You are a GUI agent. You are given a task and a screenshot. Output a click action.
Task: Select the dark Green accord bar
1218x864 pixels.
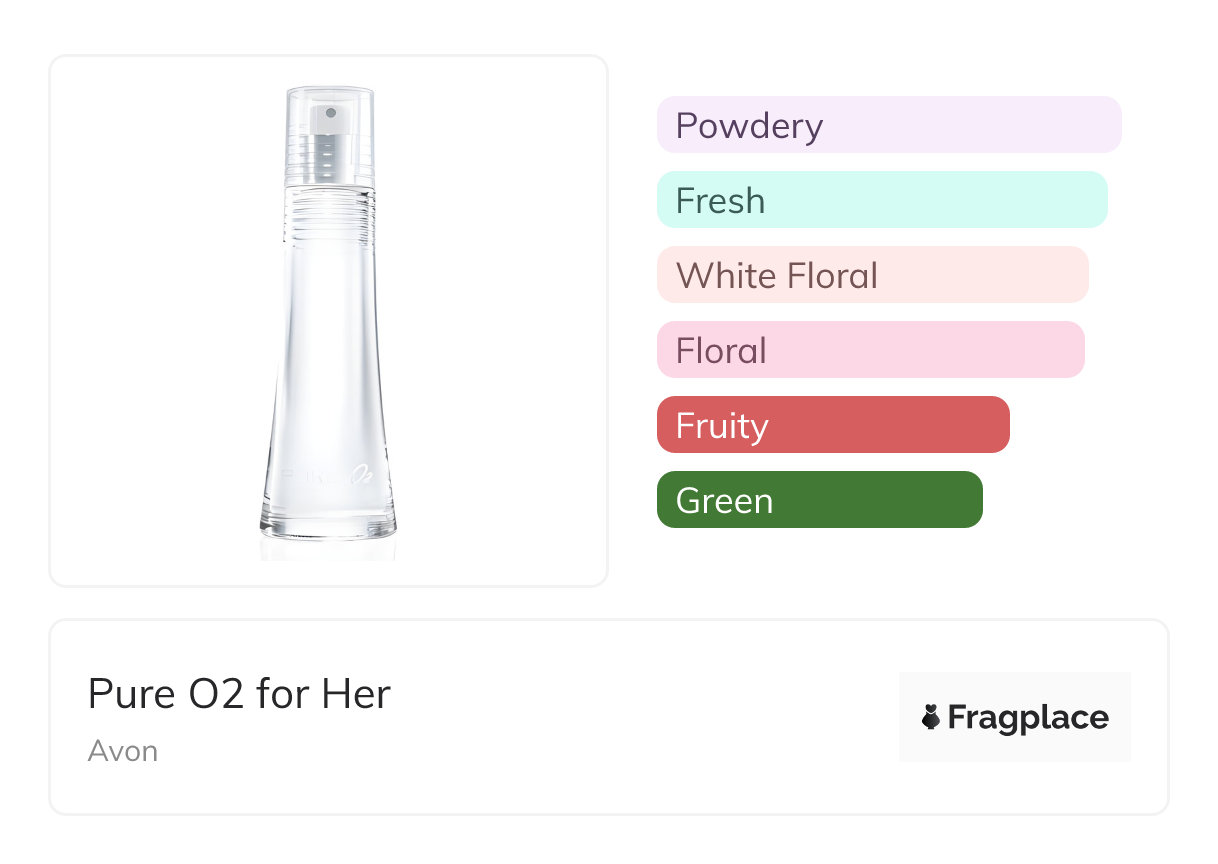tap(819, 500)
